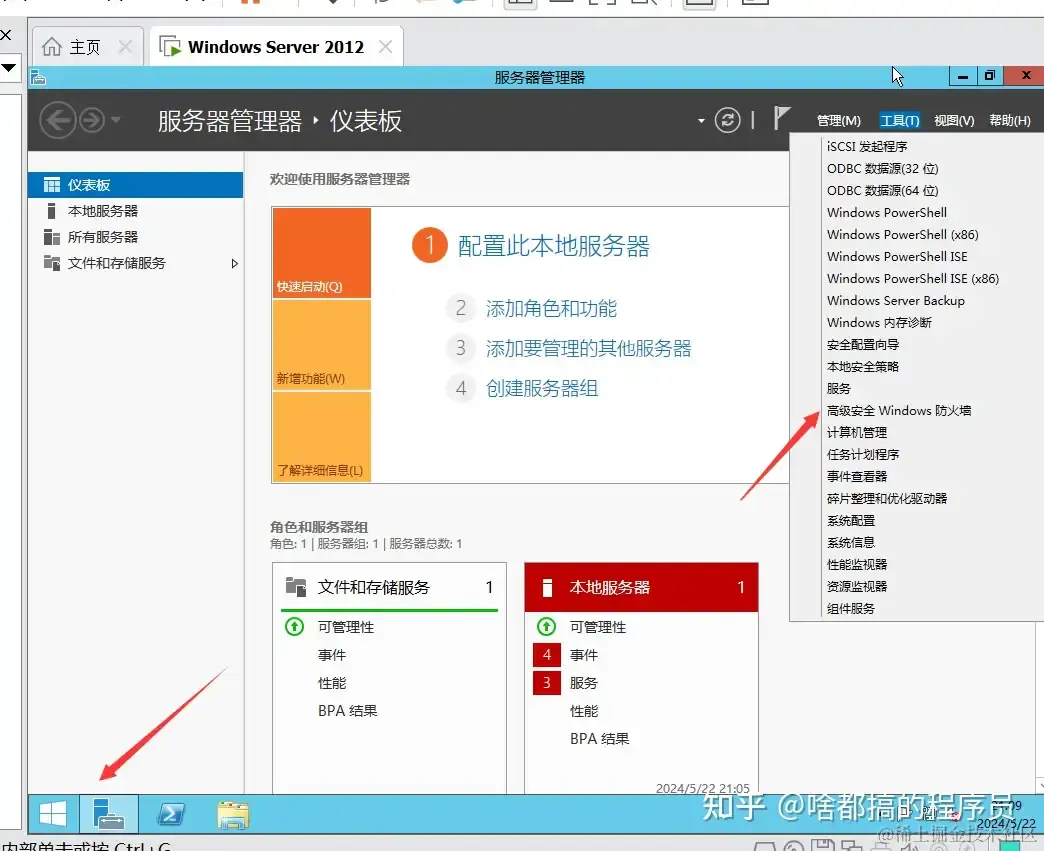
Task: Click the back navigation arrow in Server Manager
Action: pyautogui.click(x=58, y=121)
